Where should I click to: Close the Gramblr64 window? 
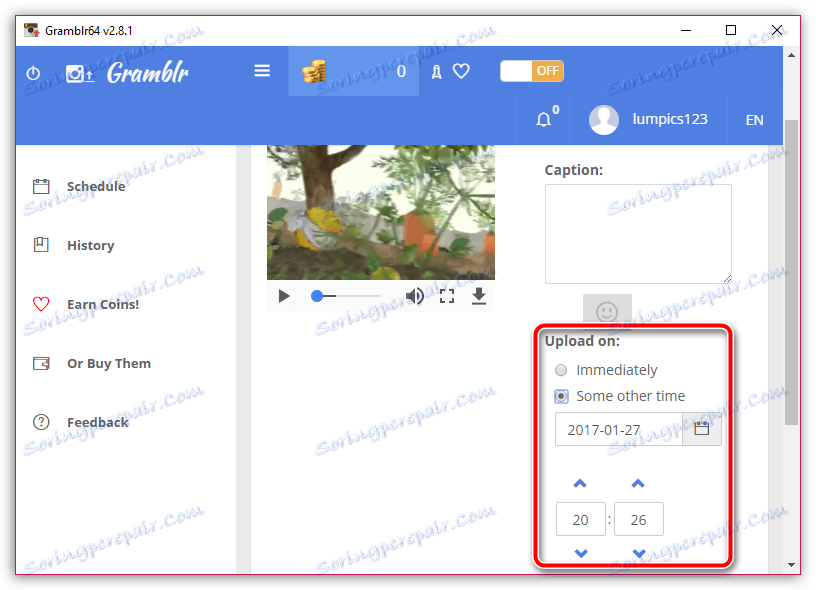click(777, 30)
